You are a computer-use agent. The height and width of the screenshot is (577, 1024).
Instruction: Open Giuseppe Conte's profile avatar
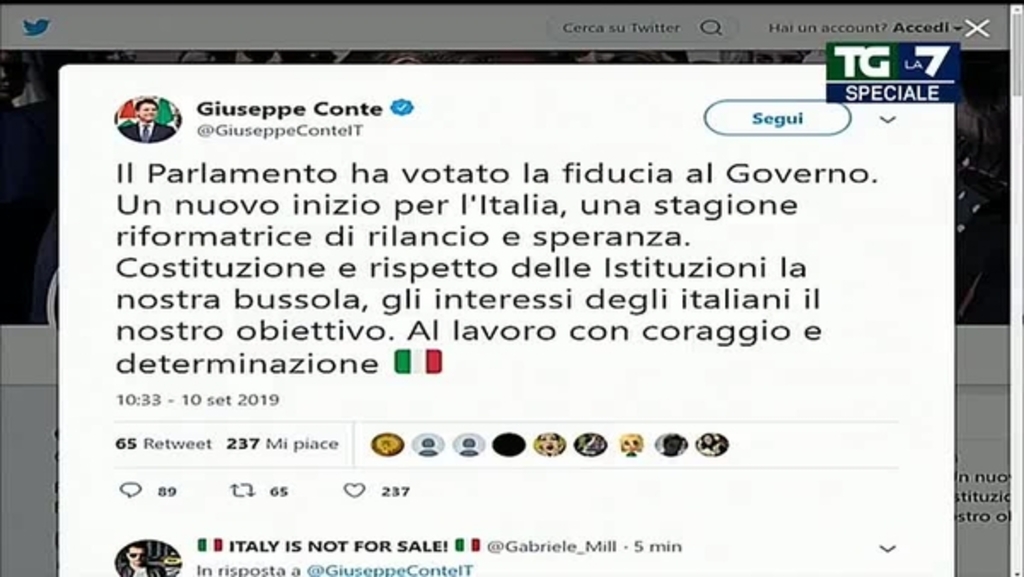(148, 119)
